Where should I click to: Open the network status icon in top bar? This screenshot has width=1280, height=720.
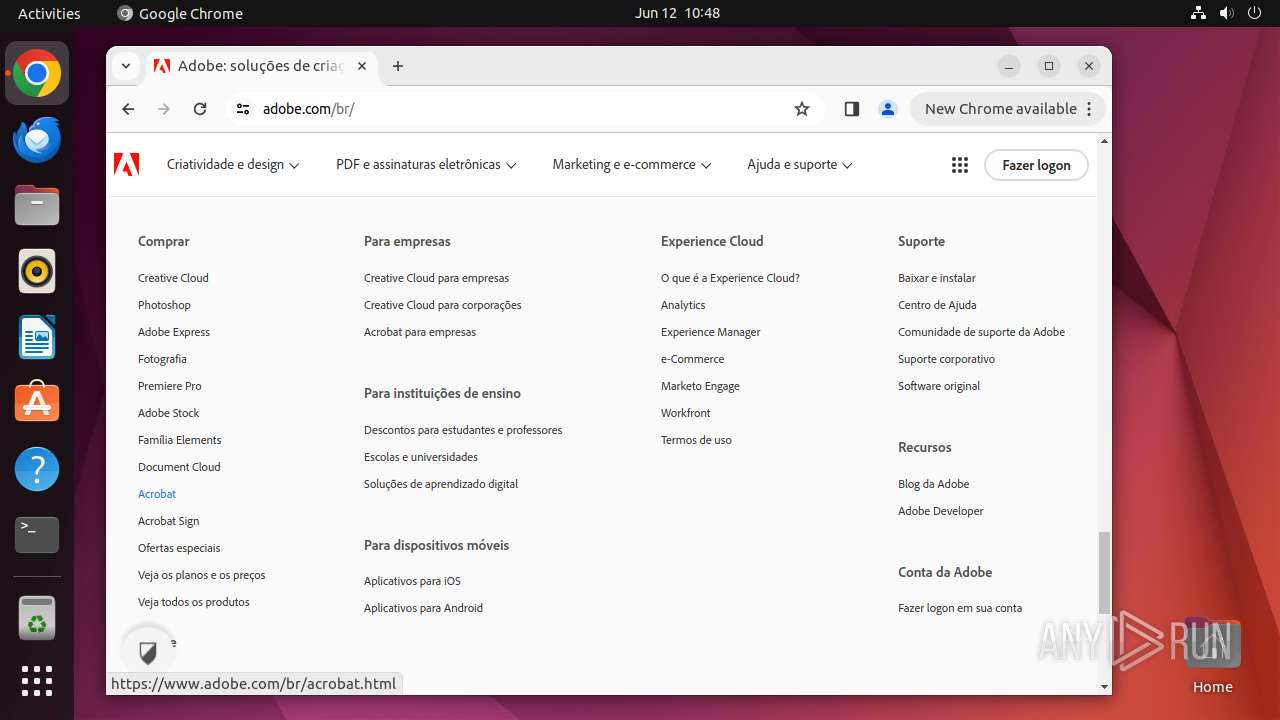click(x=1198, y=13)
